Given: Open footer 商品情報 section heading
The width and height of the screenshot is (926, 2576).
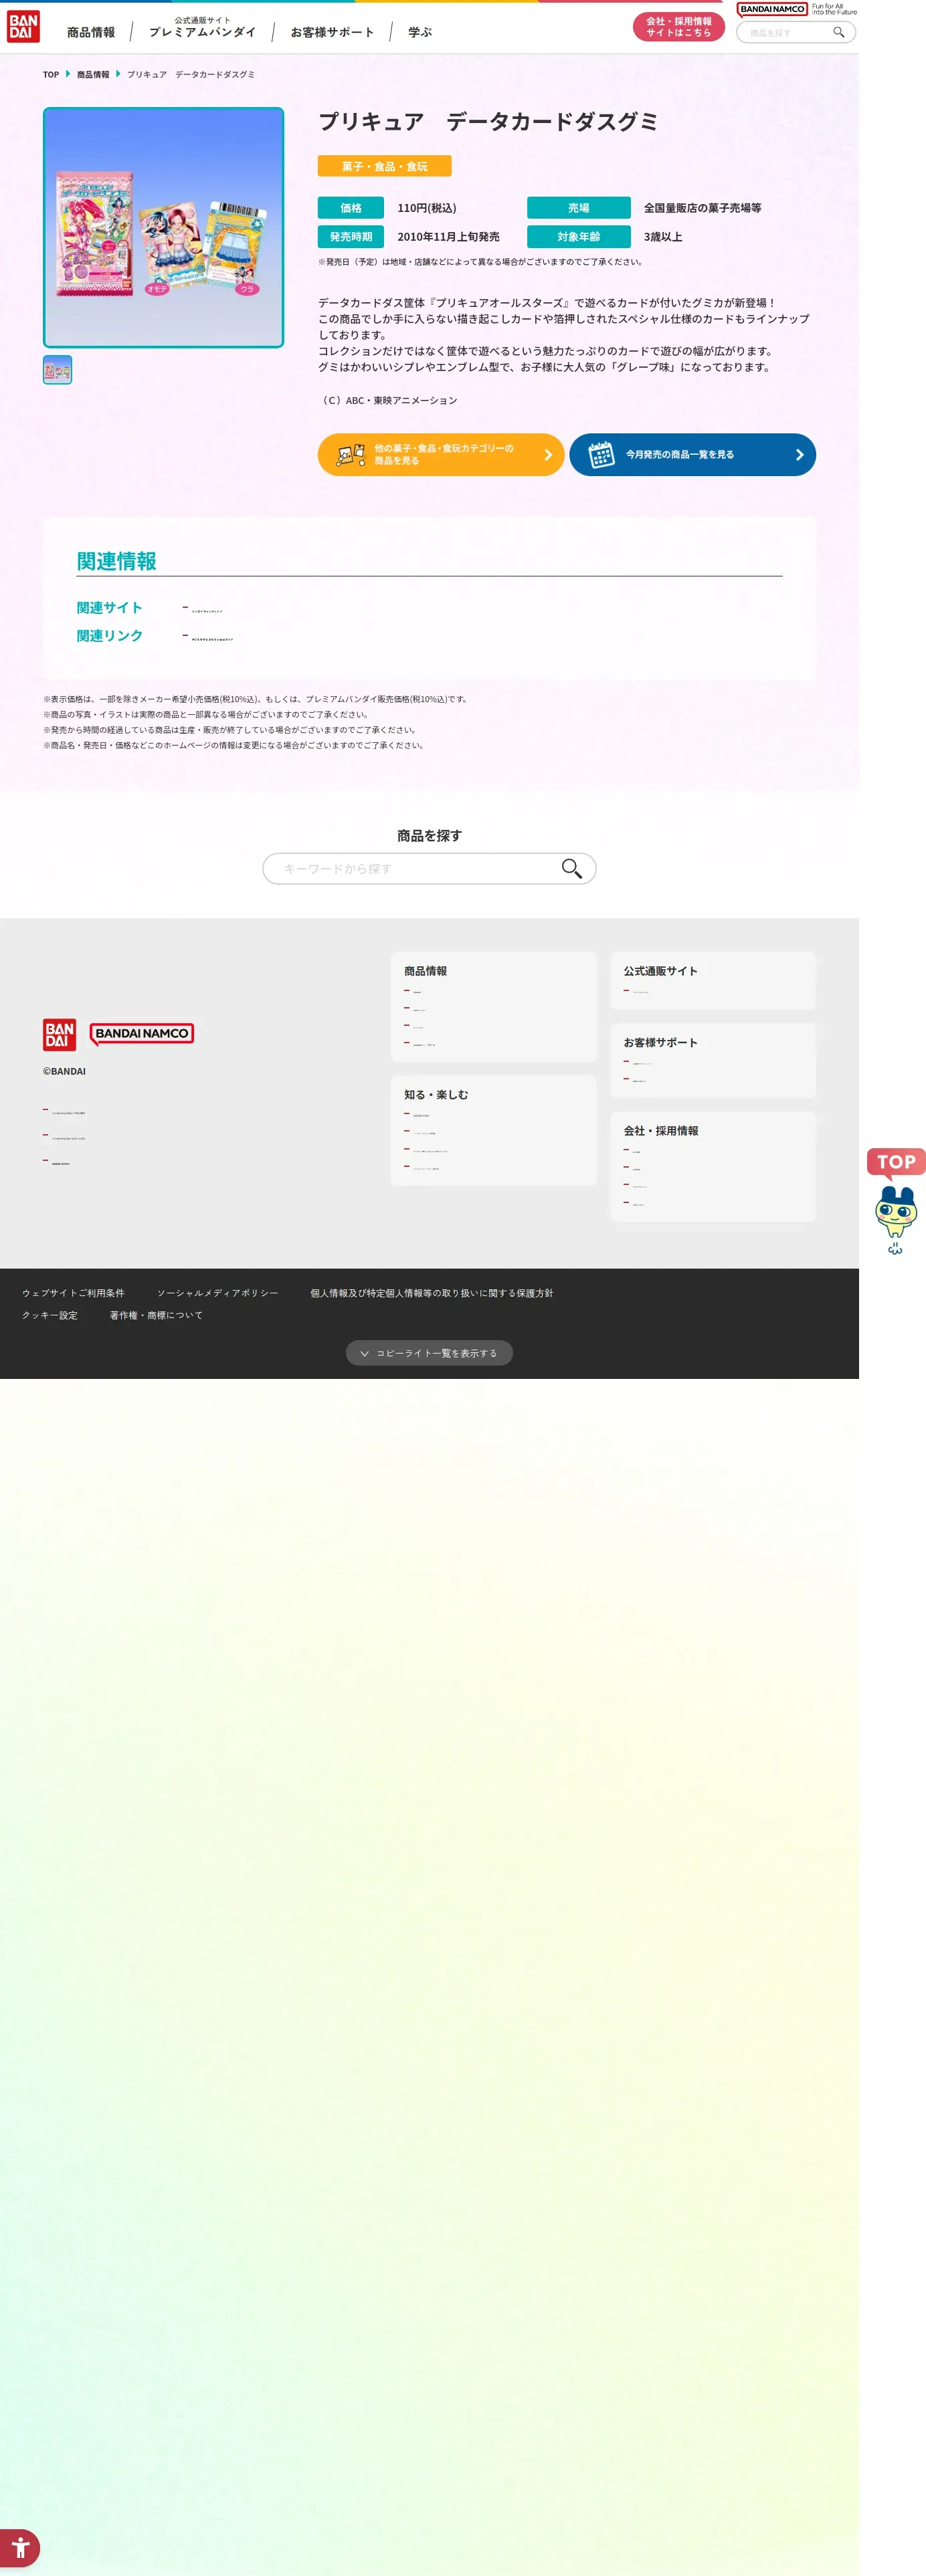Looking at the screenshot, I should tap(426, 971).
